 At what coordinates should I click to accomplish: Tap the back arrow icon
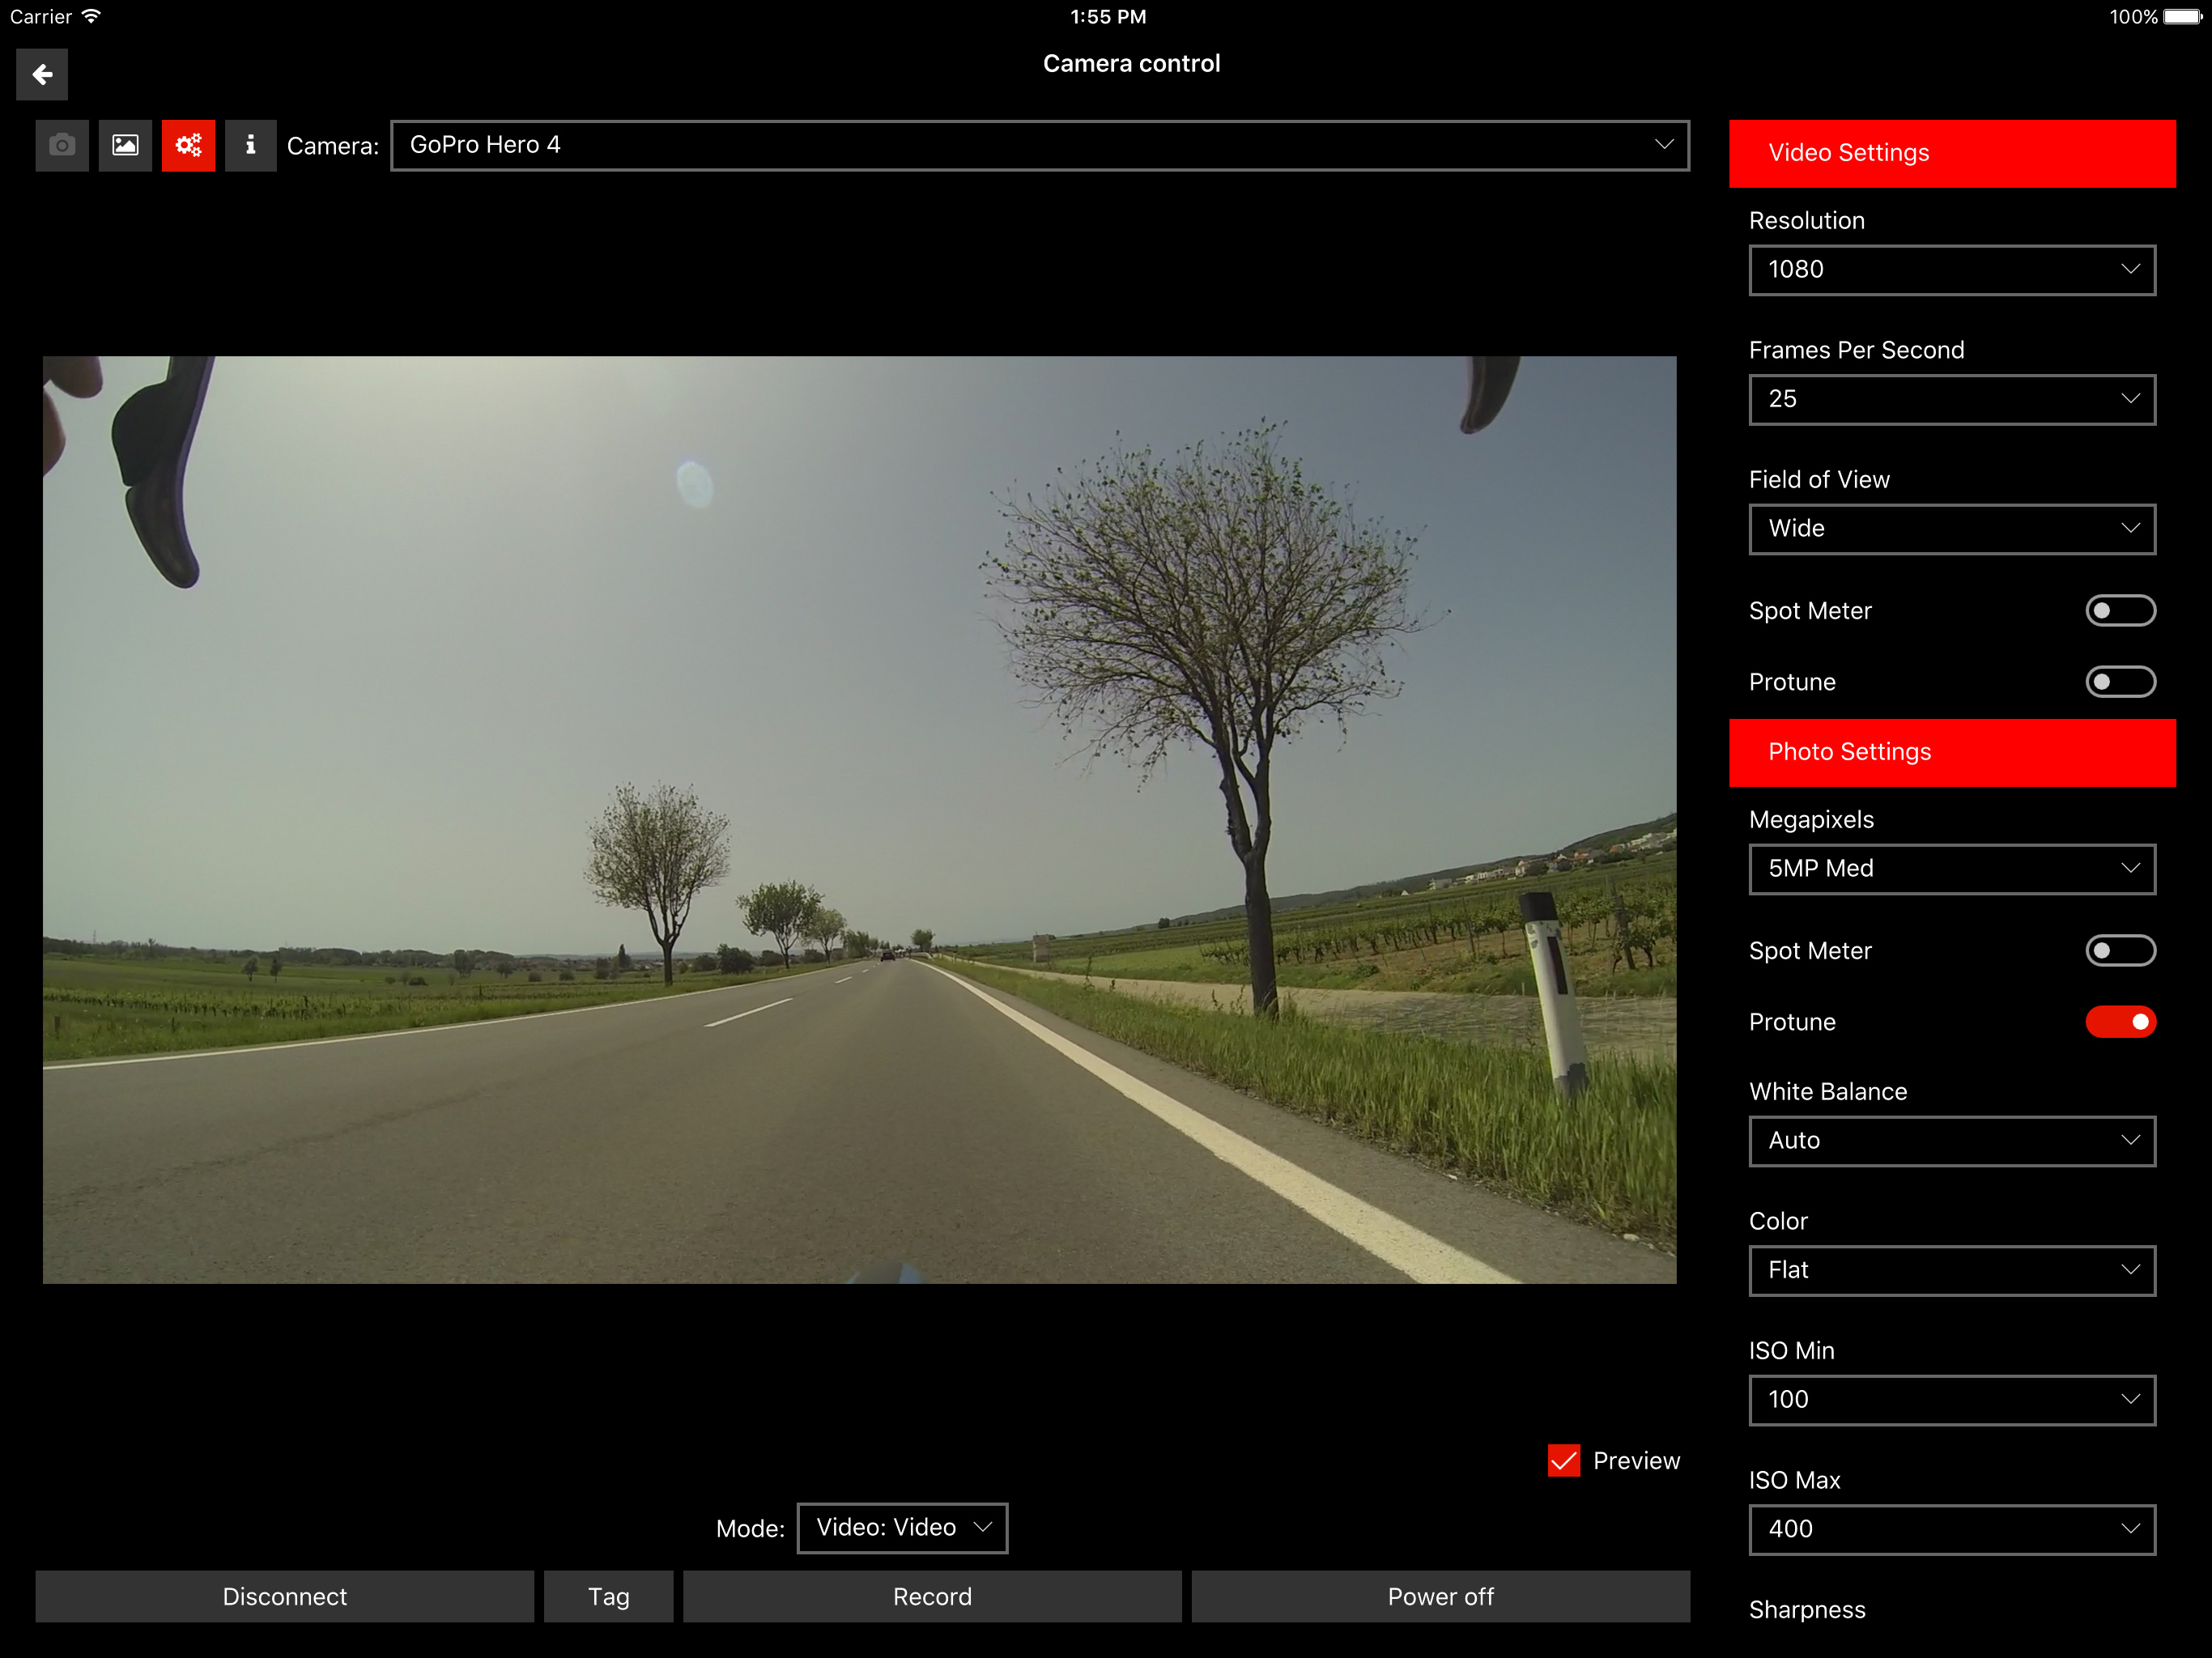pos(42,74)
